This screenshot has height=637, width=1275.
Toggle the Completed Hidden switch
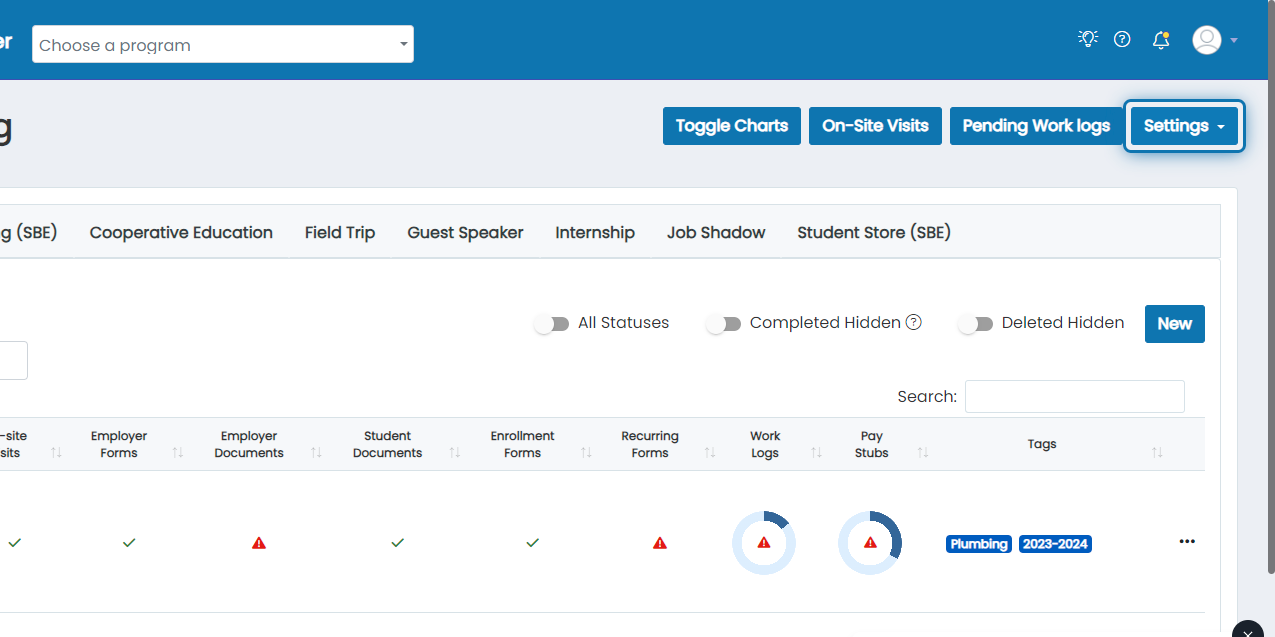[x=724, y=323]
